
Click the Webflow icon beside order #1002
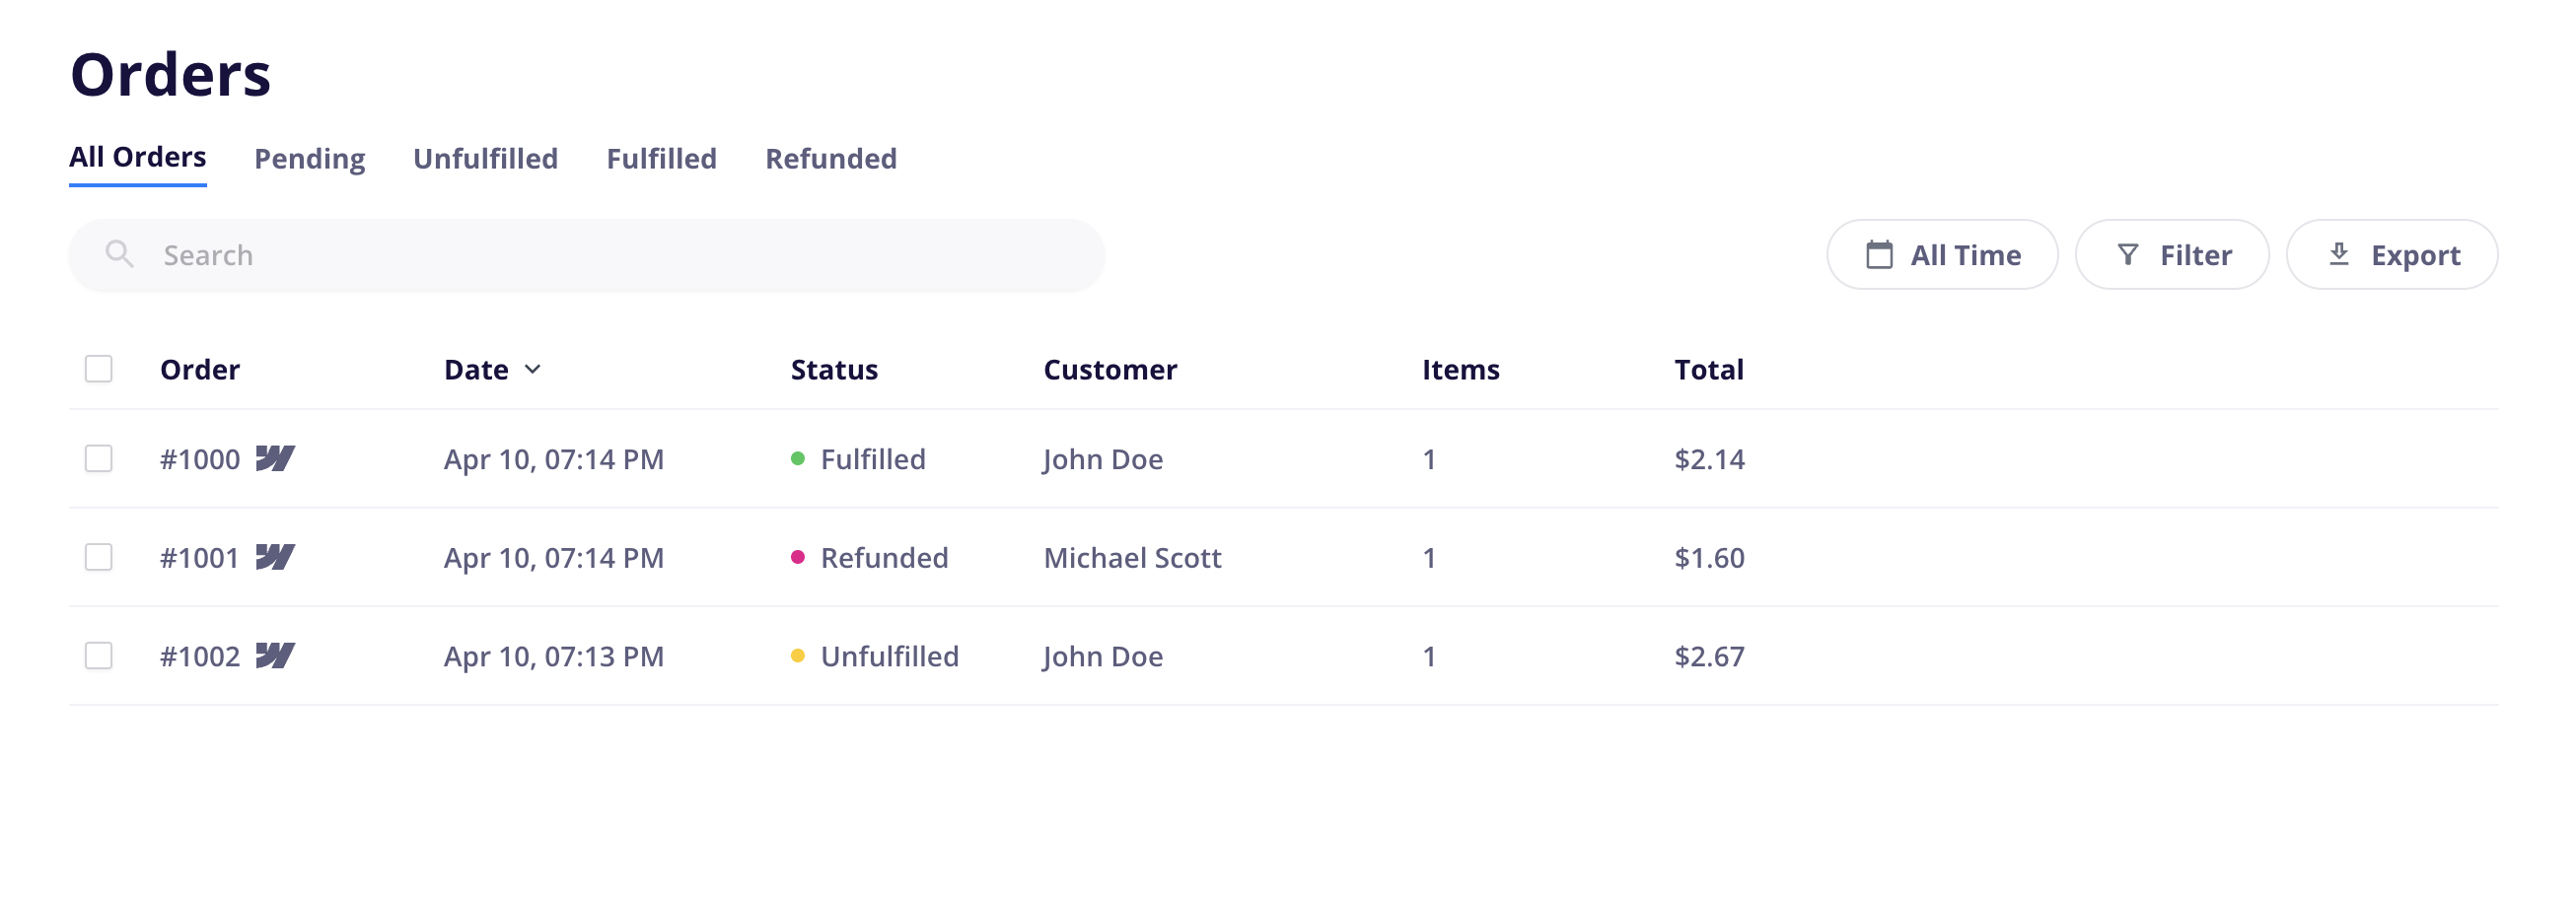(275, 656)
